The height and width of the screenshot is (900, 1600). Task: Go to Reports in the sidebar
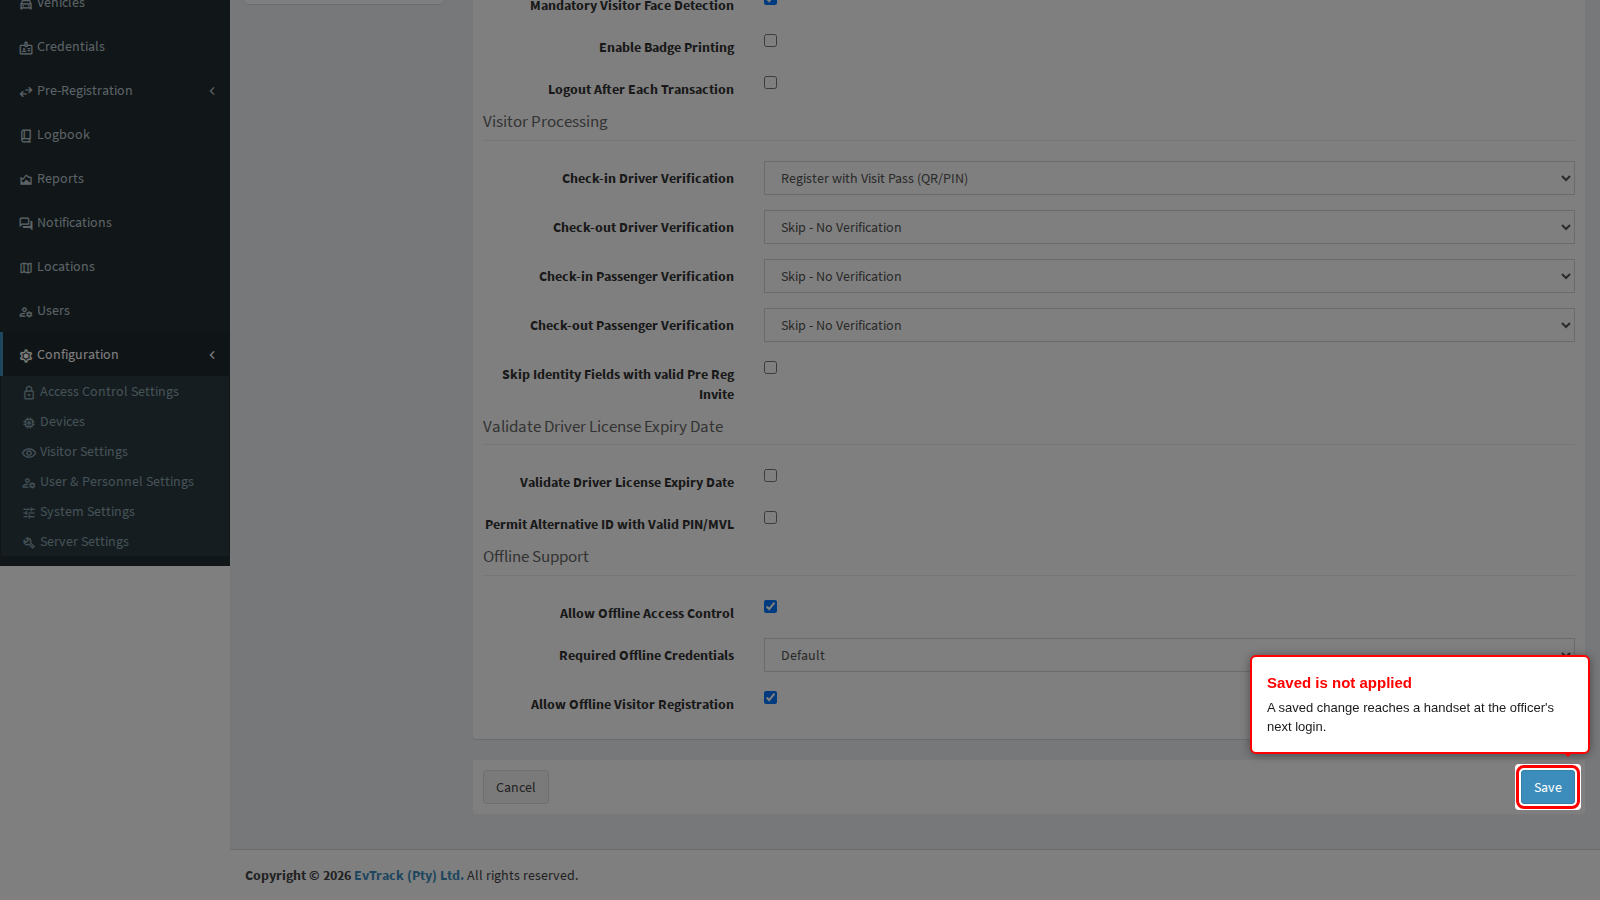pyautogui.click(x=115, y=179)
